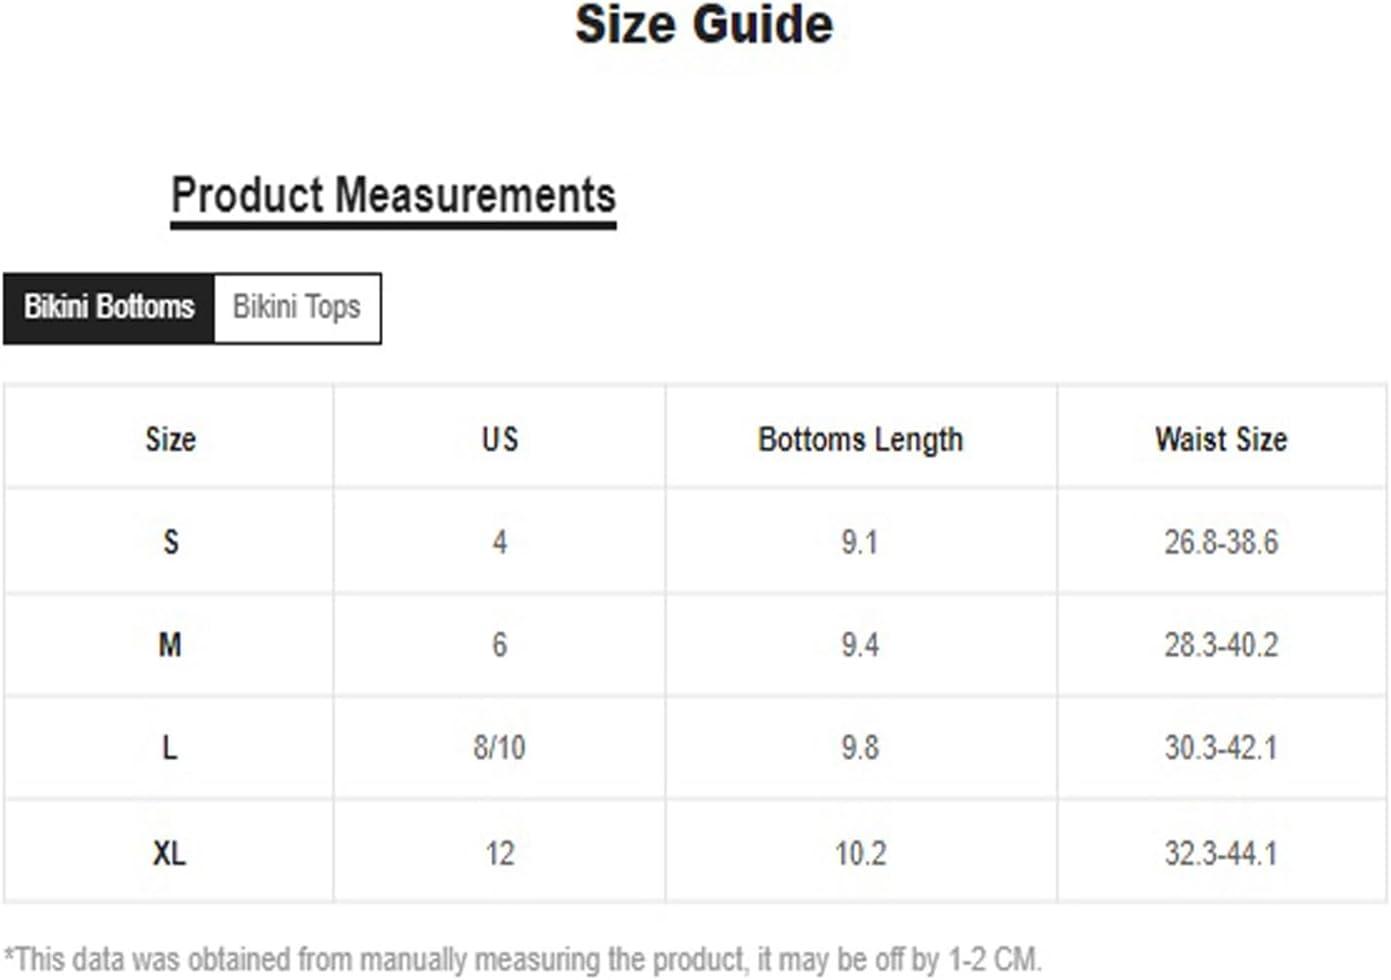Select the S size row label
1391x980 pixels.
170,542
